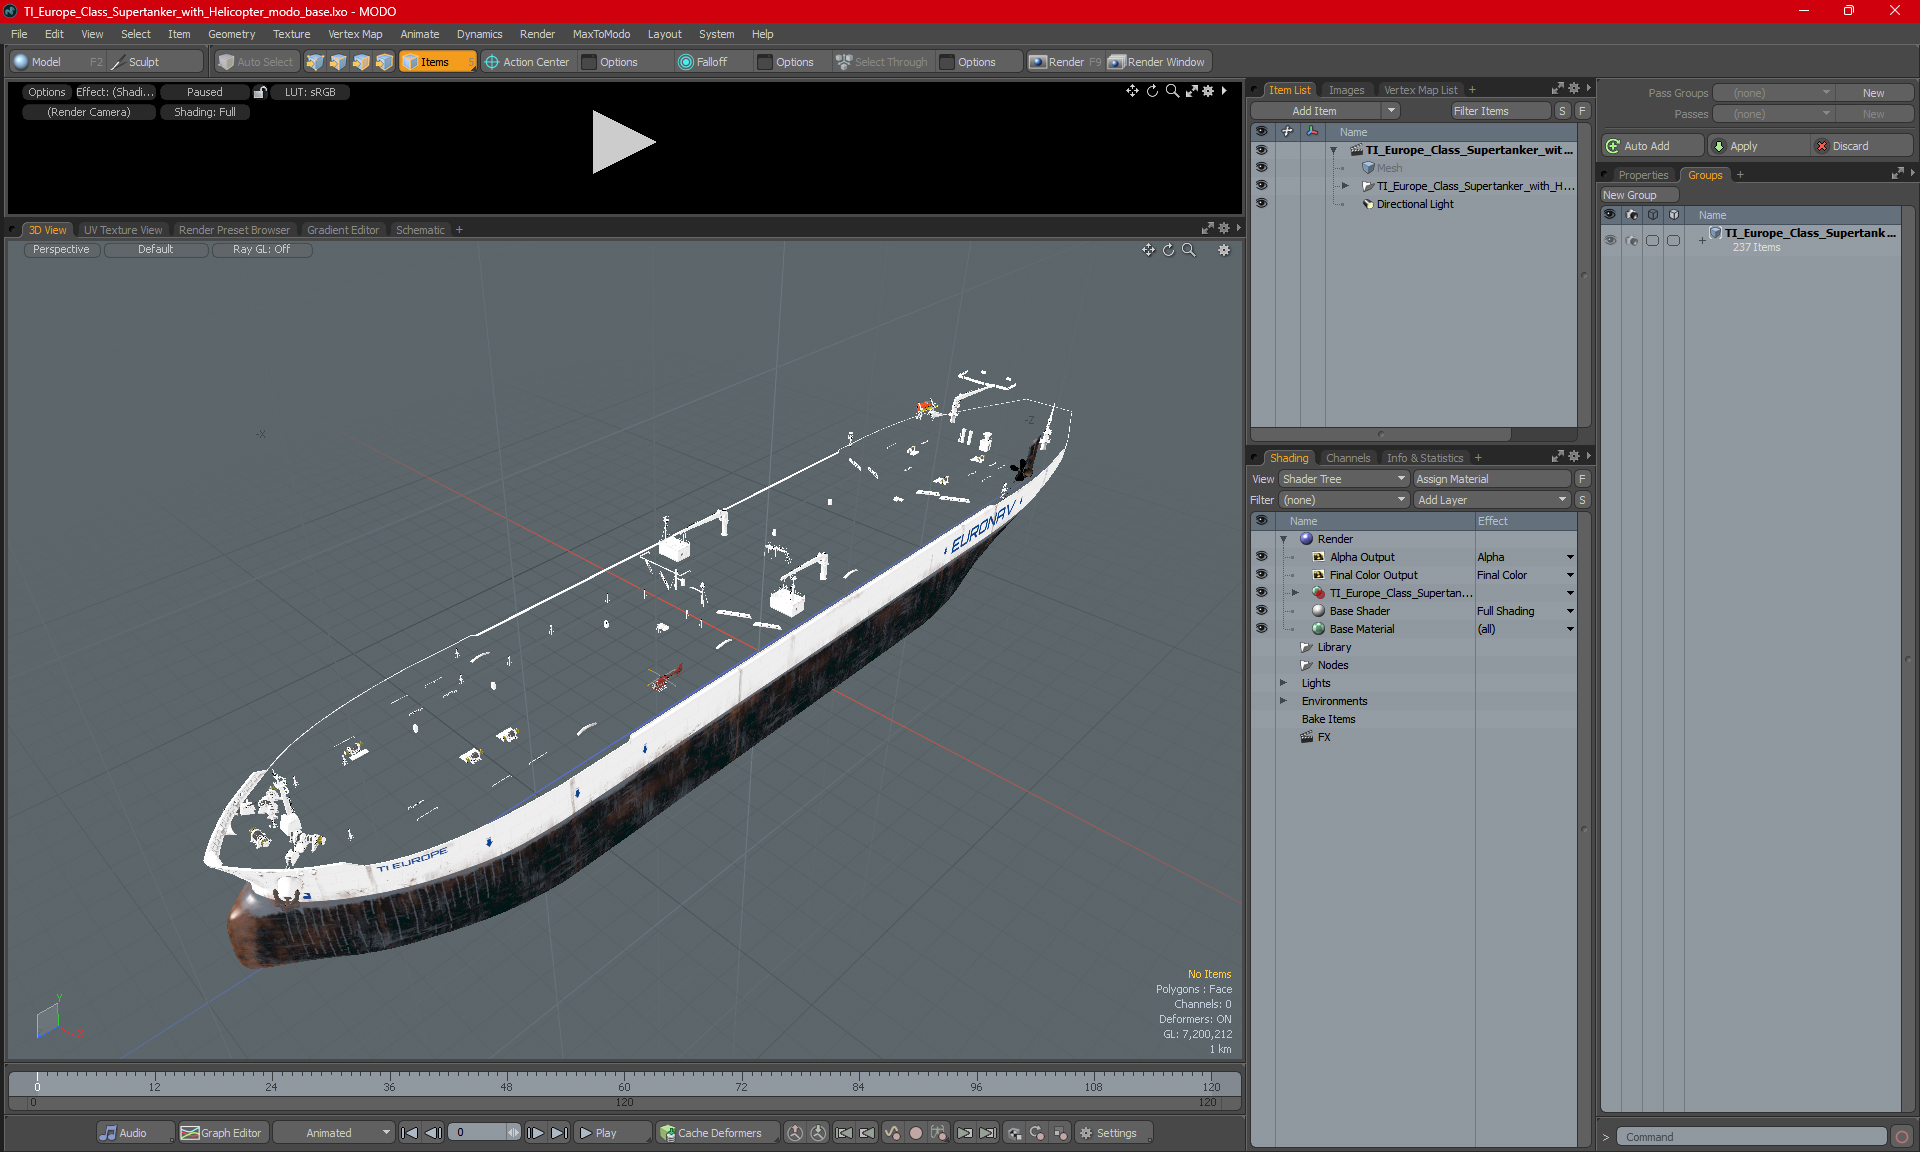Open 3D viewport gear settings
This screenshot has width=1920, height=1152.
click(1223, 250)
